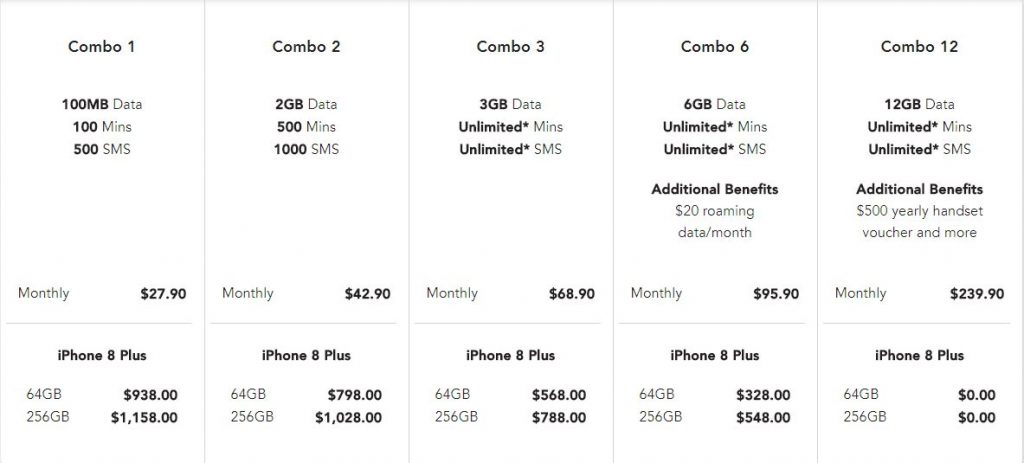Viewport: 1024px width, 463px height.
Task: Select the 256GB price $1,158.00
Action: (144, 418)
